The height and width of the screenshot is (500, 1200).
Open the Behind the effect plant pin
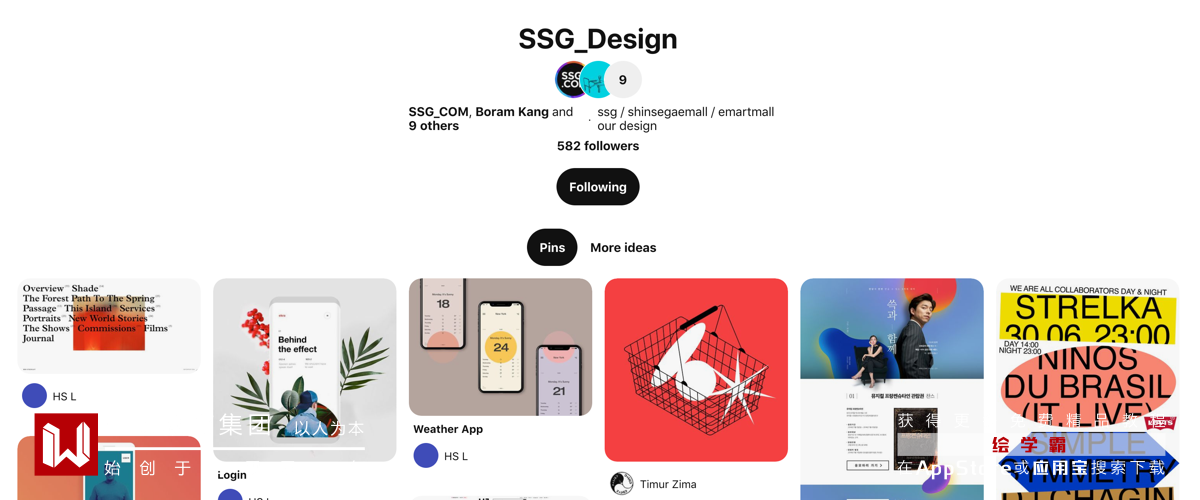coord(305,370)
